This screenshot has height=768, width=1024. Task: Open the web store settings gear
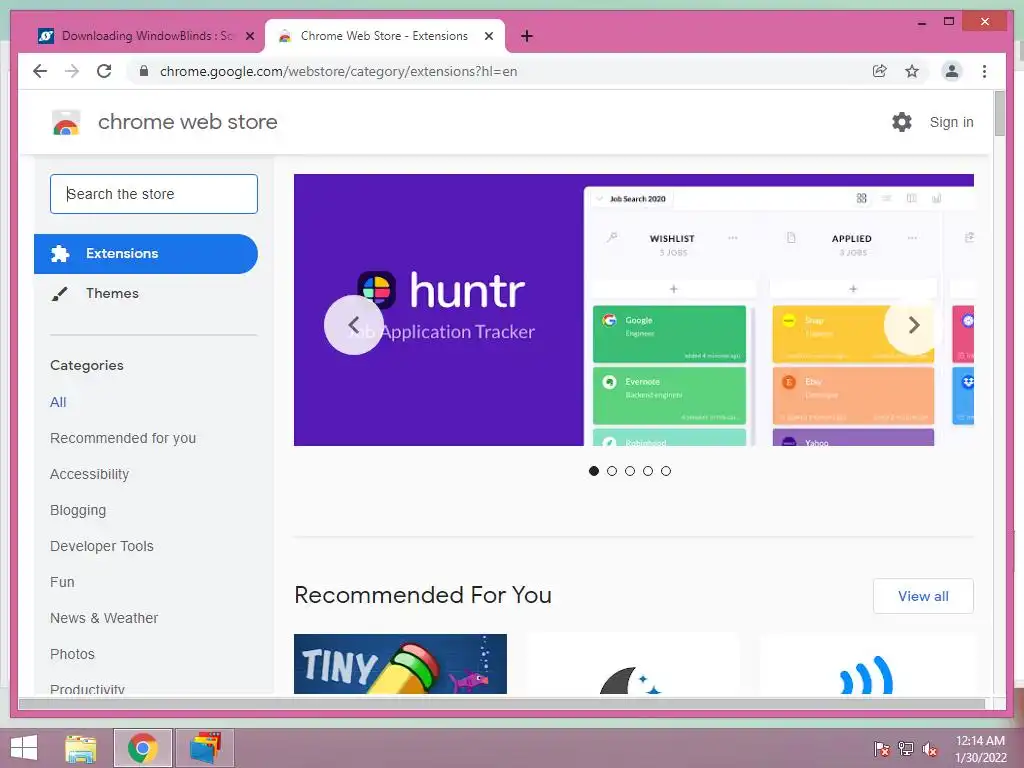pyautogui.click(x=902, y=121)
